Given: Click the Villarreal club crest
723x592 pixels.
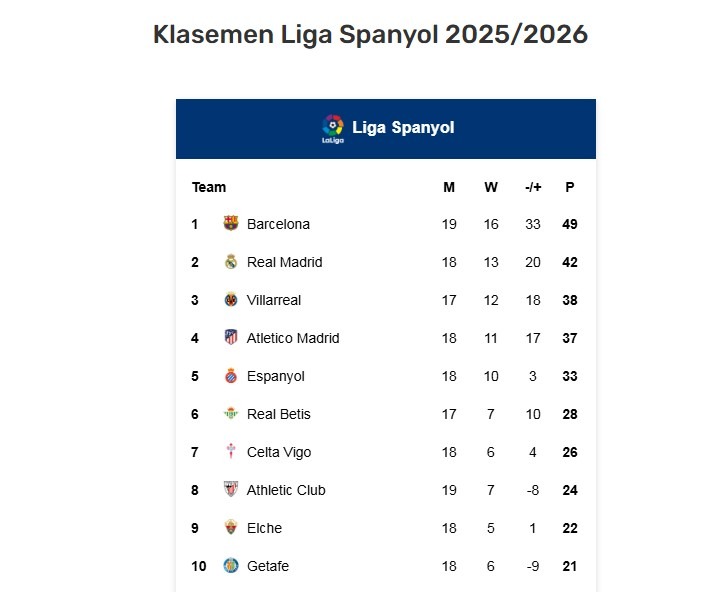Looking at the screenshot, I should tap(231, 300).
